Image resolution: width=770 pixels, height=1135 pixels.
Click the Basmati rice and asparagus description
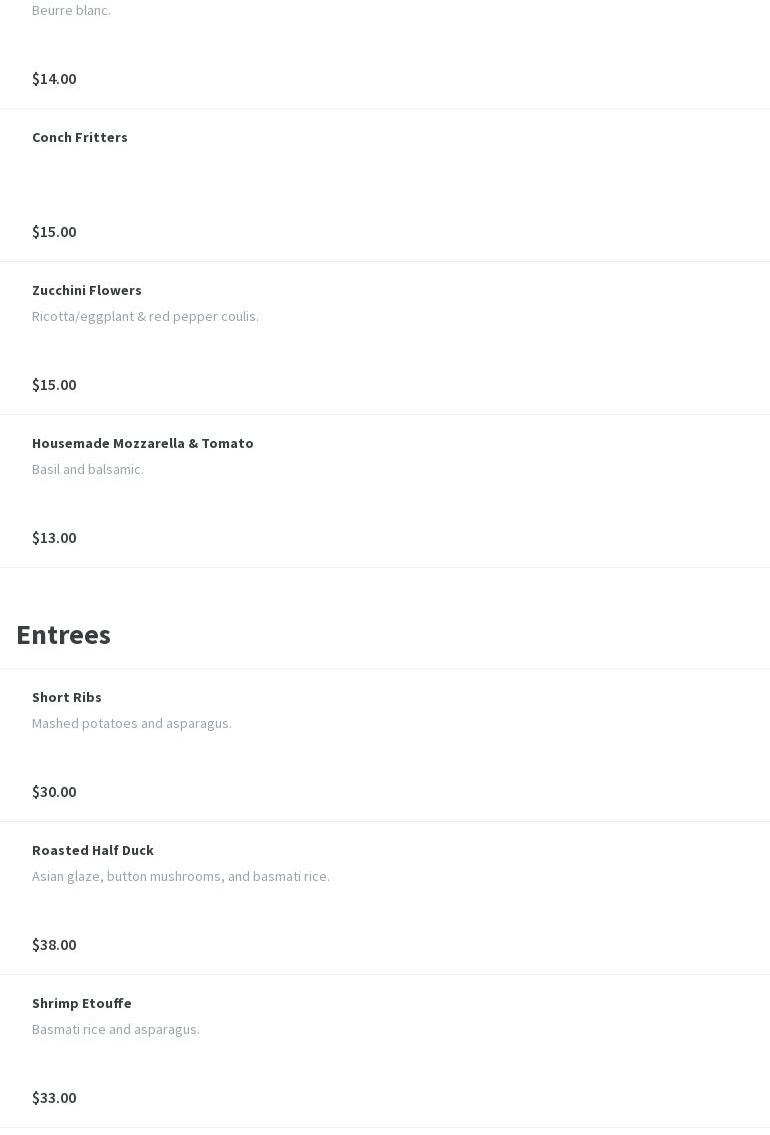[x=116, y=1029]
